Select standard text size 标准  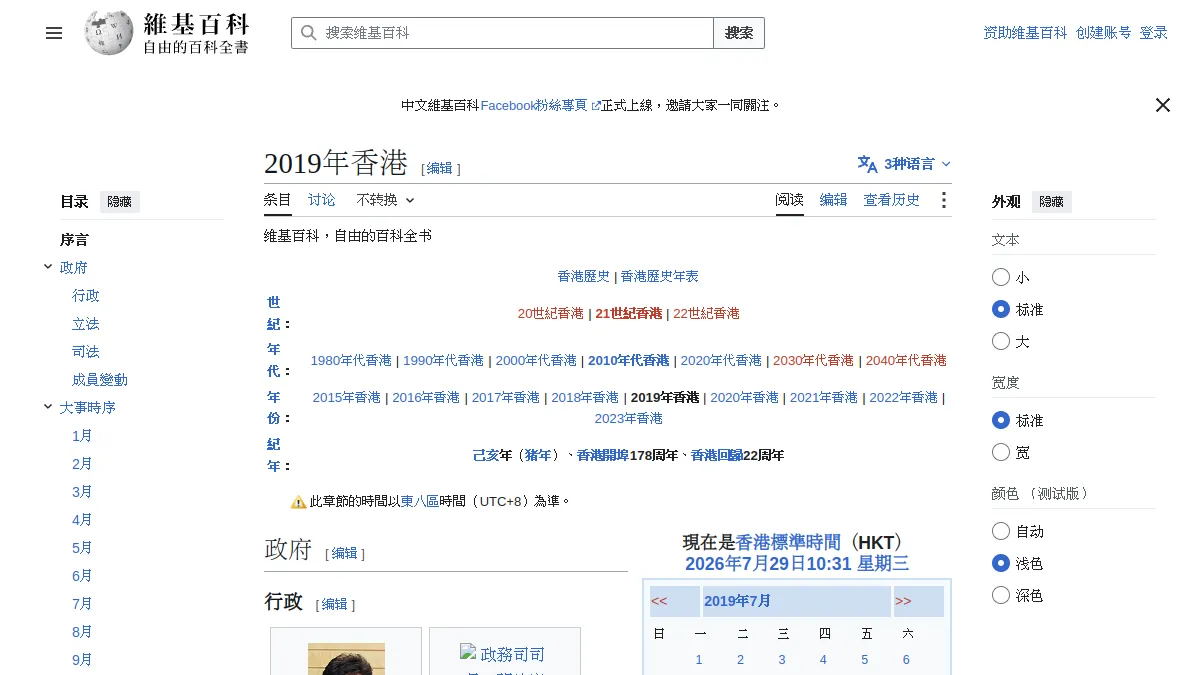tap(1001, 309)
